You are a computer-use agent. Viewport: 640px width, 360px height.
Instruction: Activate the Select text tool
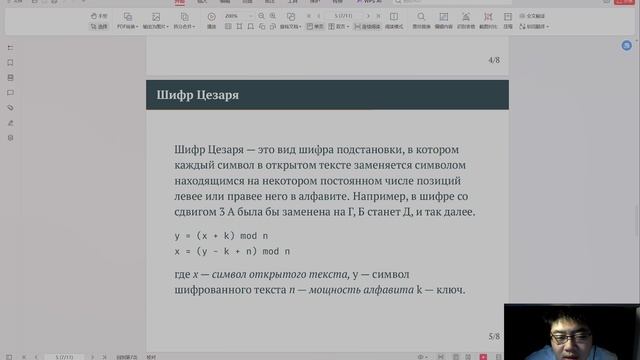point(99,27)
